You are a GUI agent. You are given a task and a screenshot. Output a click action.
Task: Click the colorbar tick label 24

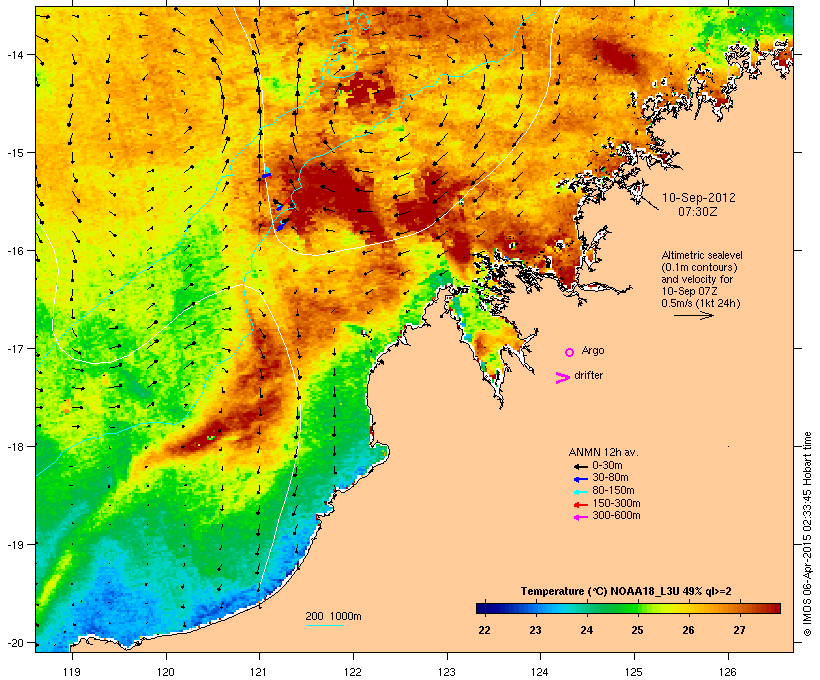(x=586, y=630)
